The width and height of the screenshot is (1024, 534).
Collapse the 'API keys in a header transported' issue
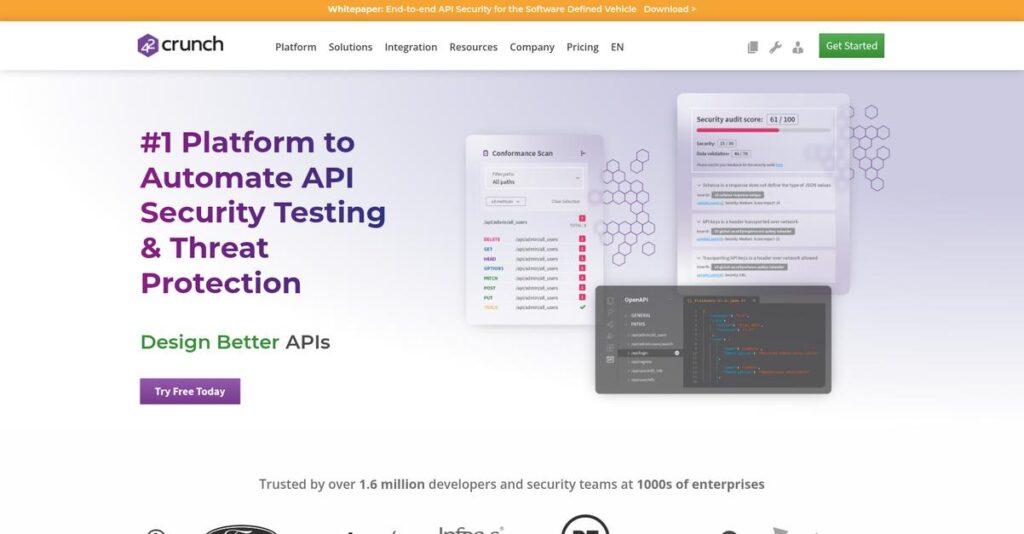point(699,222)
